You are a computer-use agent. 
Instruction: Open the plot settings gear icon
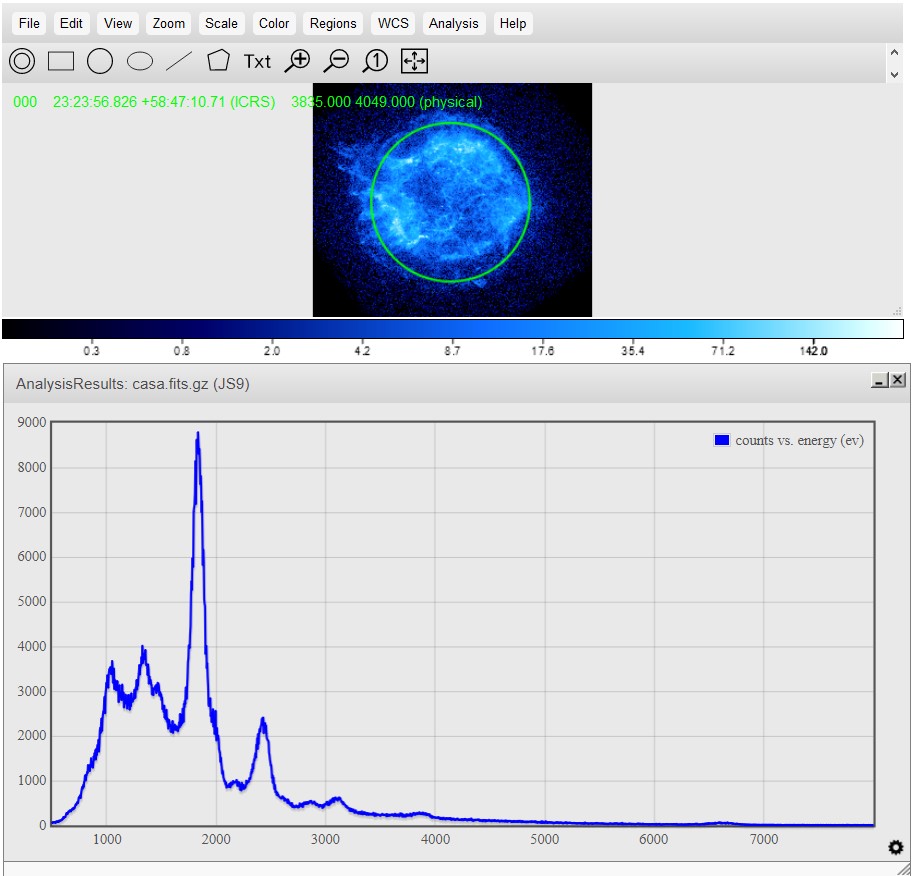coord(896,848)
